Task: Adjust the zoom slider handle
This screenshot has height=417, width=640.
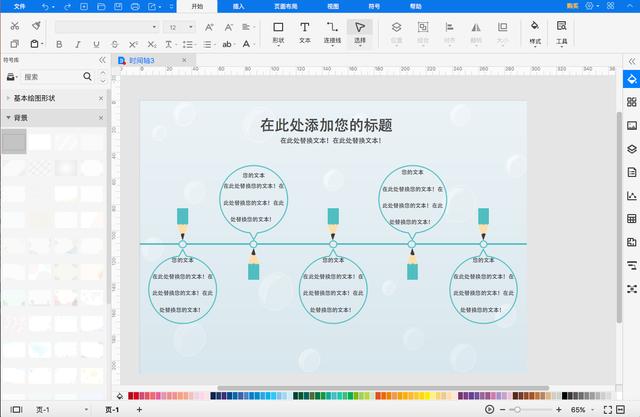Action: 517,409
